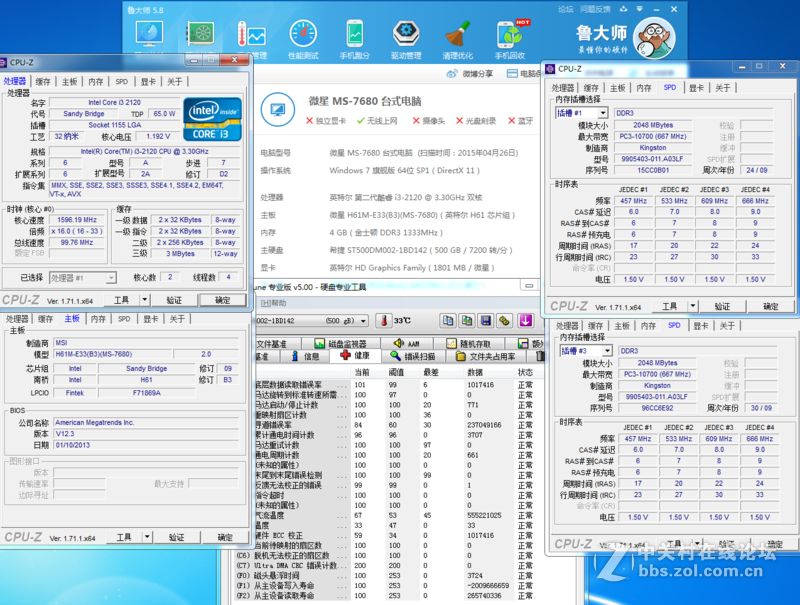Viewport: 800px width, 605px height.
Task: Select 缓存 tab in CPU-Z processor window
Action: [x=43, y=82]
